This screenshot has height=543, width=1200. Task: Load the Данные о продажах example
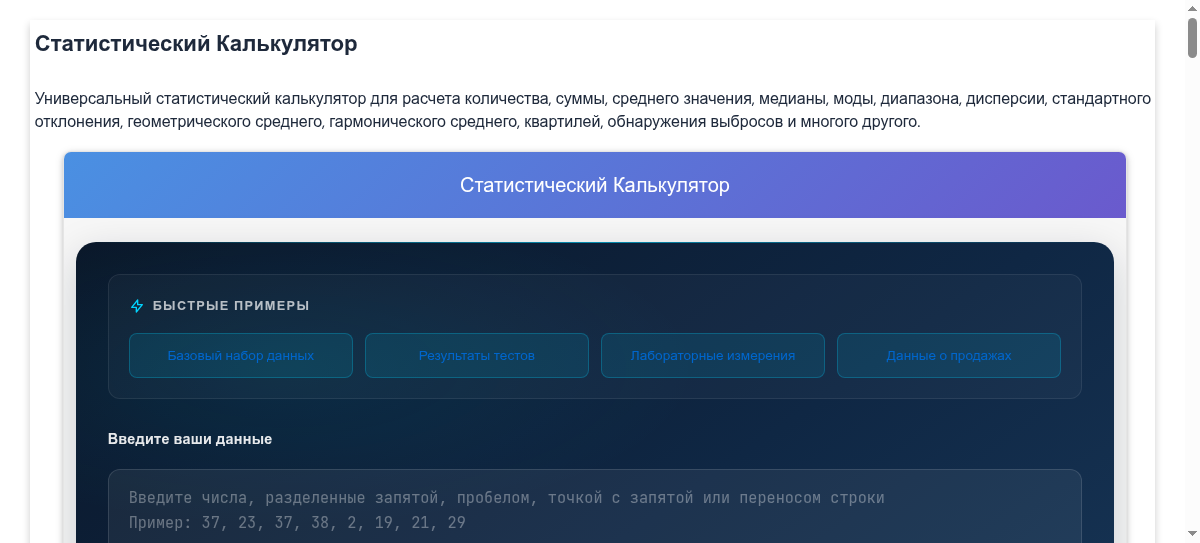[x=949, y=356]
